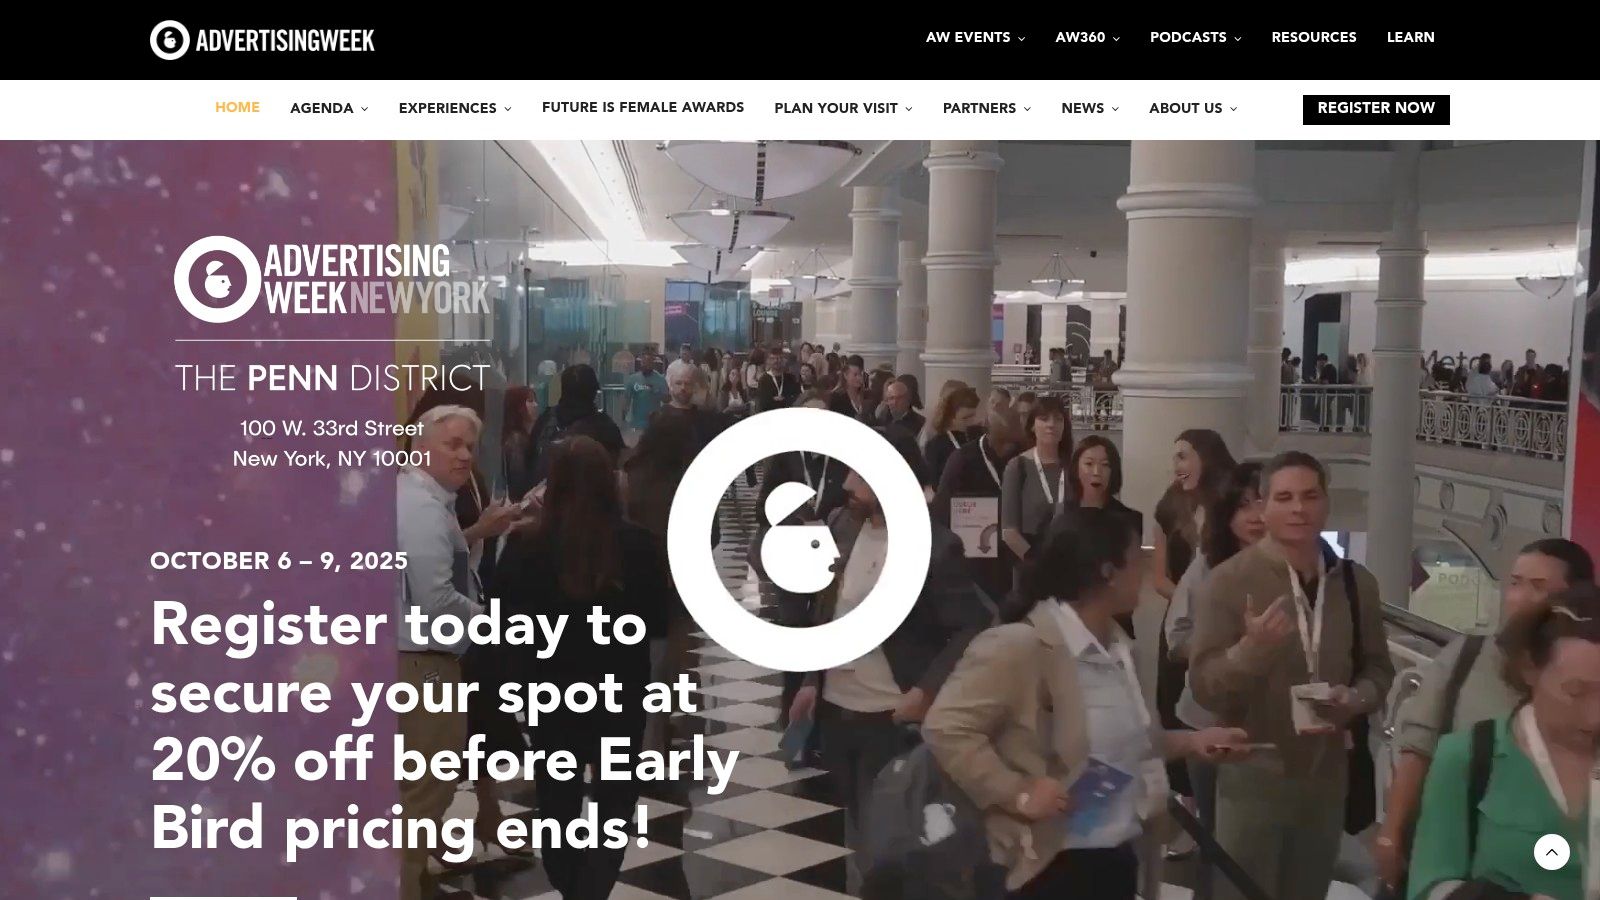Expand the Agenda chevron menu
The height and width of the screenshot is (900, 1600).
click(x=329, y=108)
